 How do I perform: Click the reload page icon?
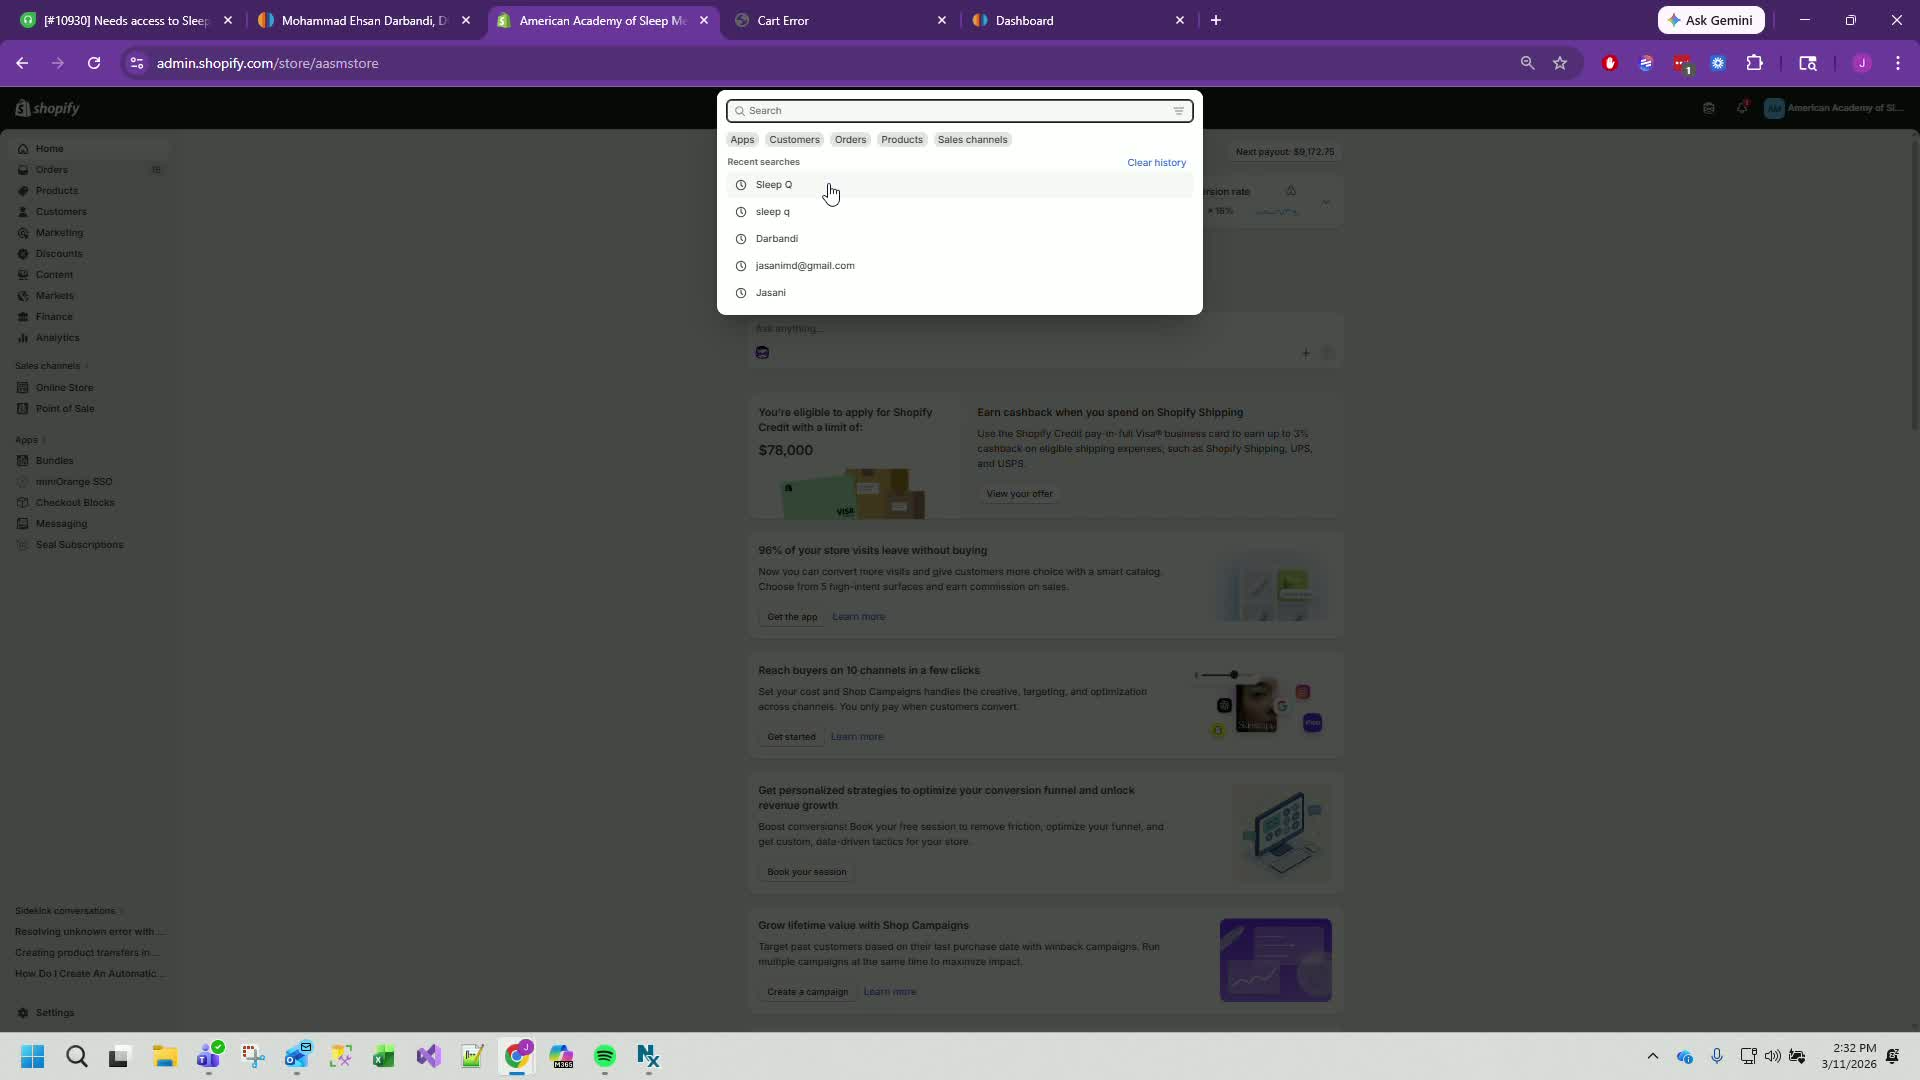94,63
